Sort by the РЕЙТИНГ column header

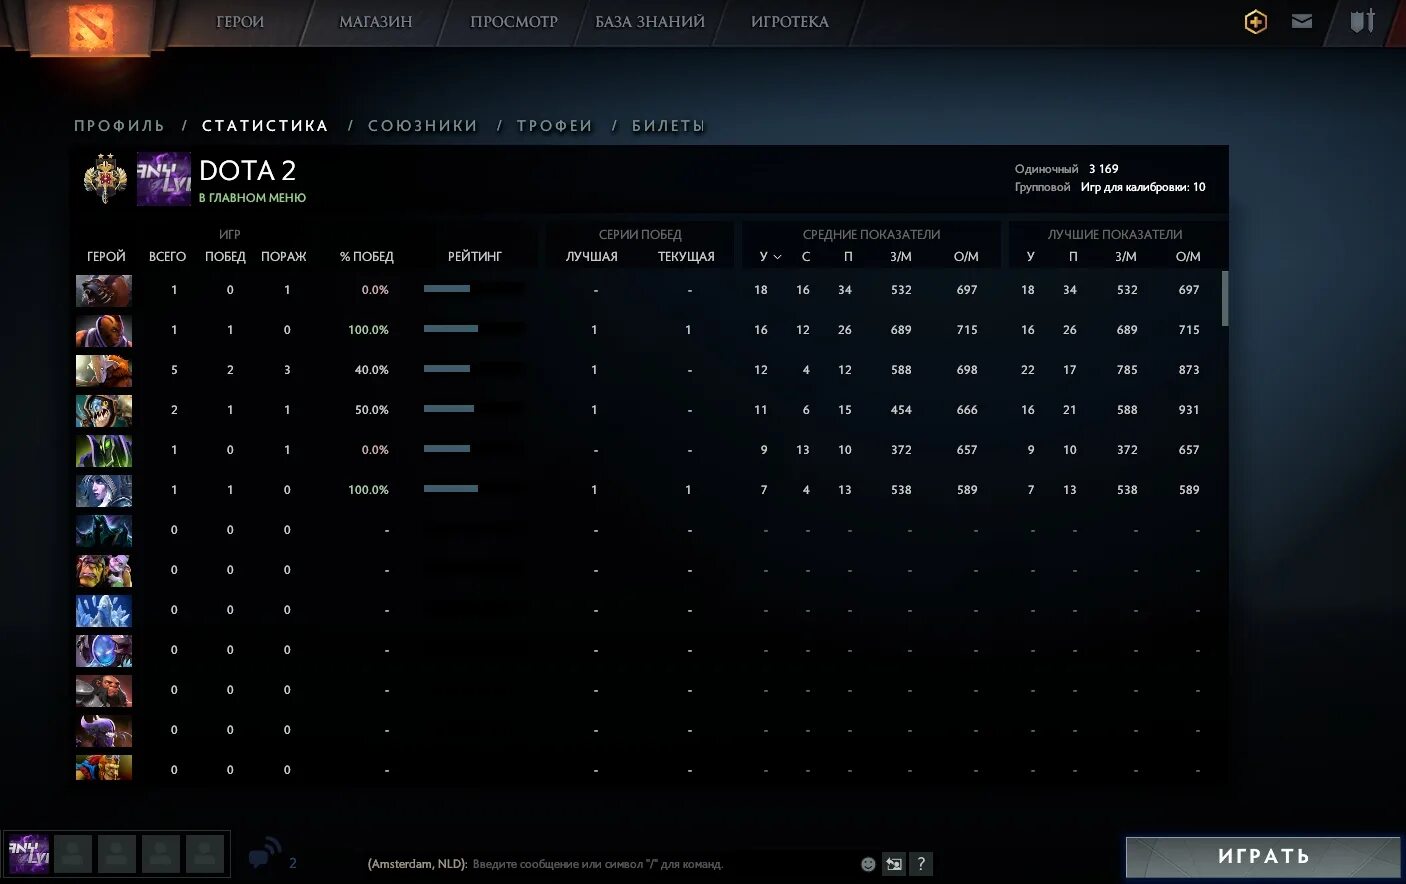474,257
